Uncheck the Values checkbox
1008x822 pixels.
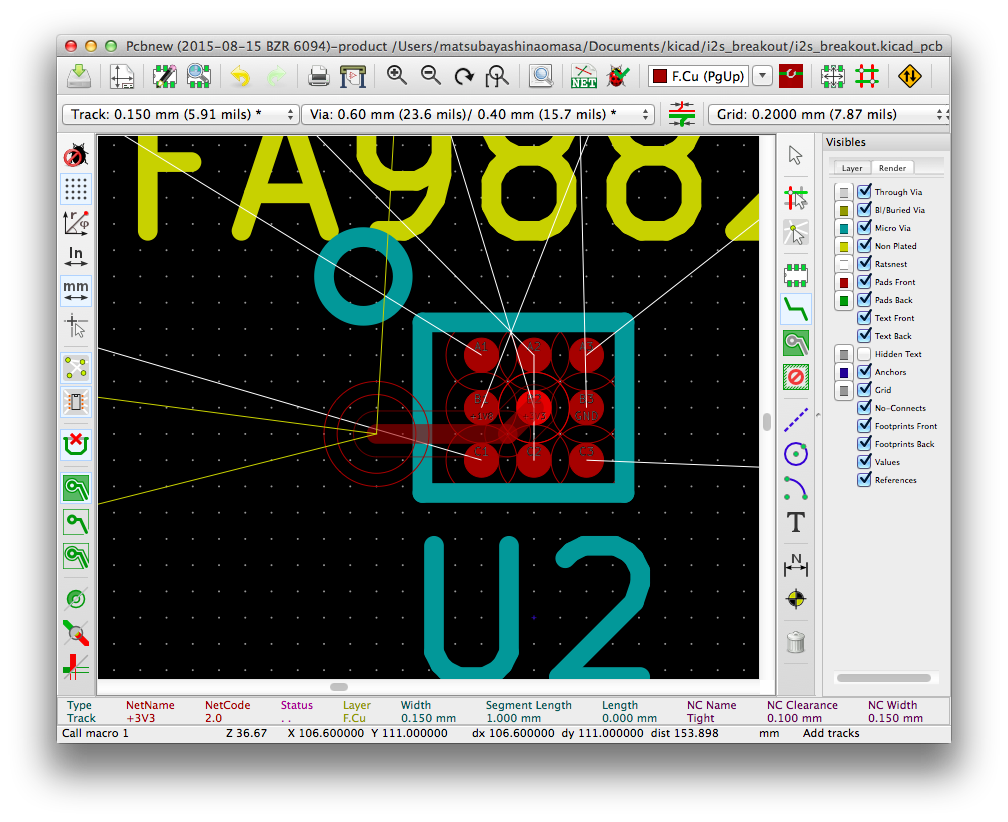[864, 461]
